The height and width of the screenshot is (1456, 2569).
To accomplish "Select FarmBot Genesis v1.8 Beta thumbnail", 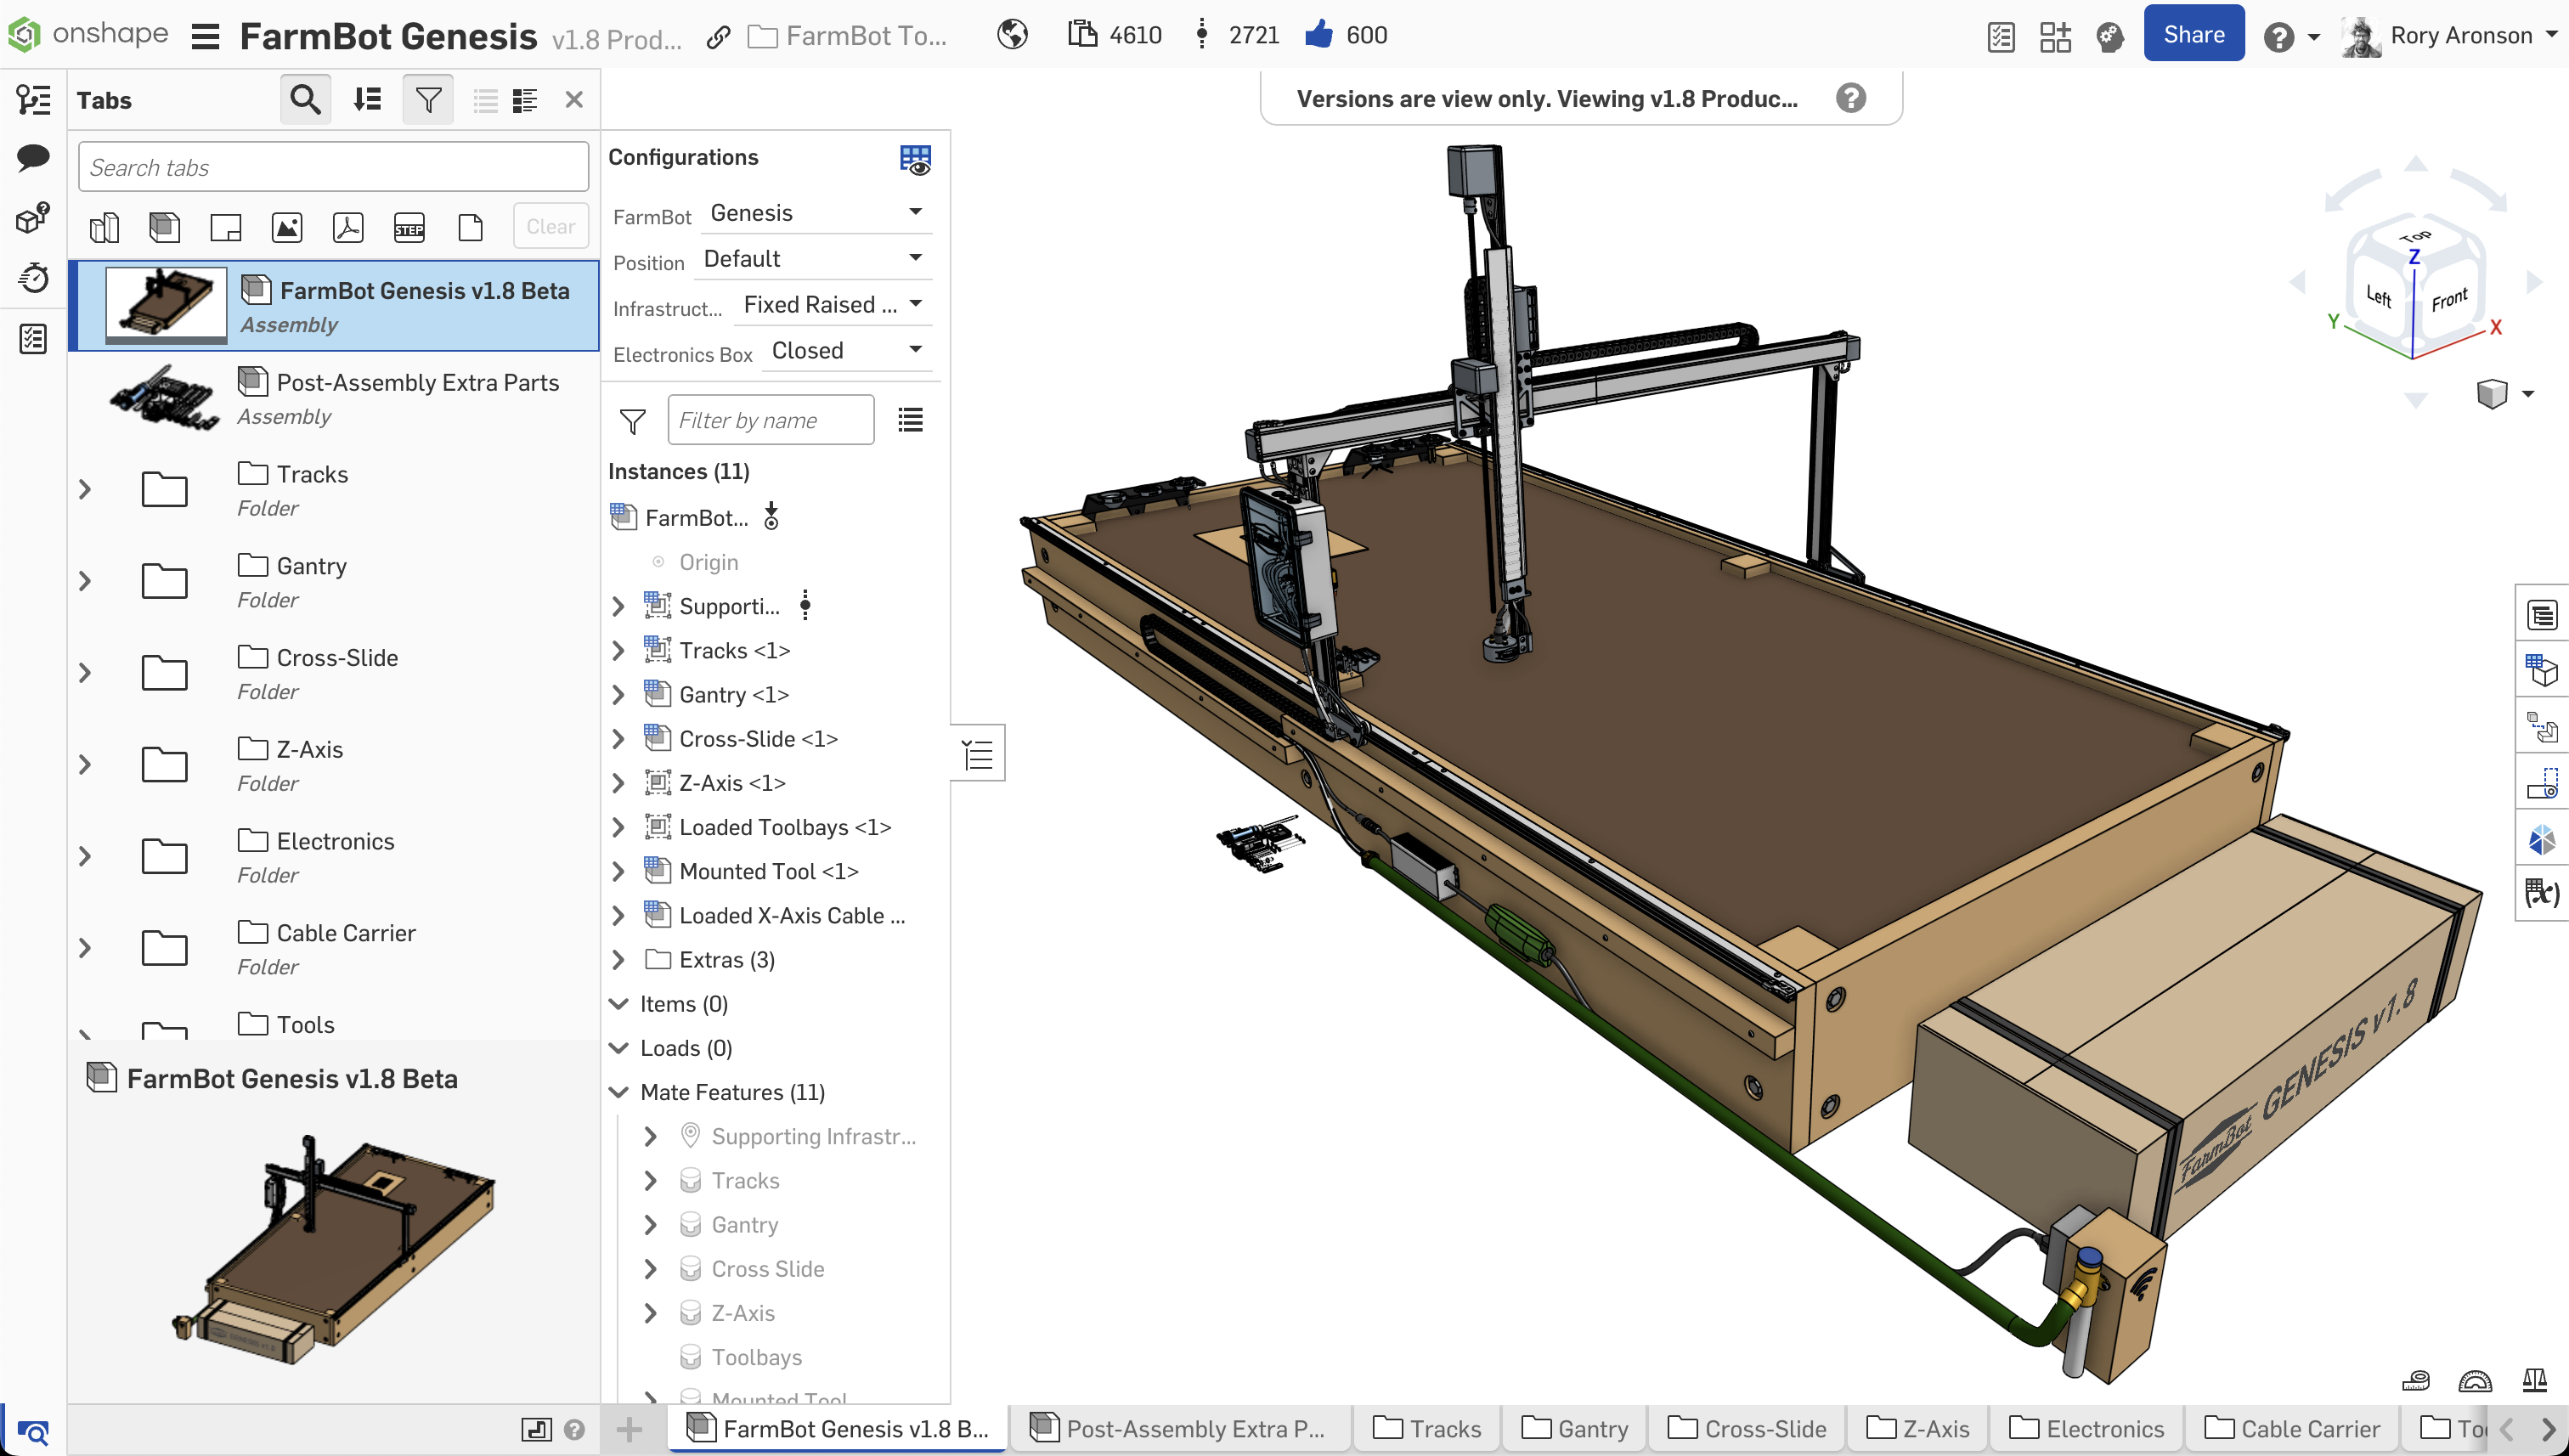I will [x=166, y=304].
